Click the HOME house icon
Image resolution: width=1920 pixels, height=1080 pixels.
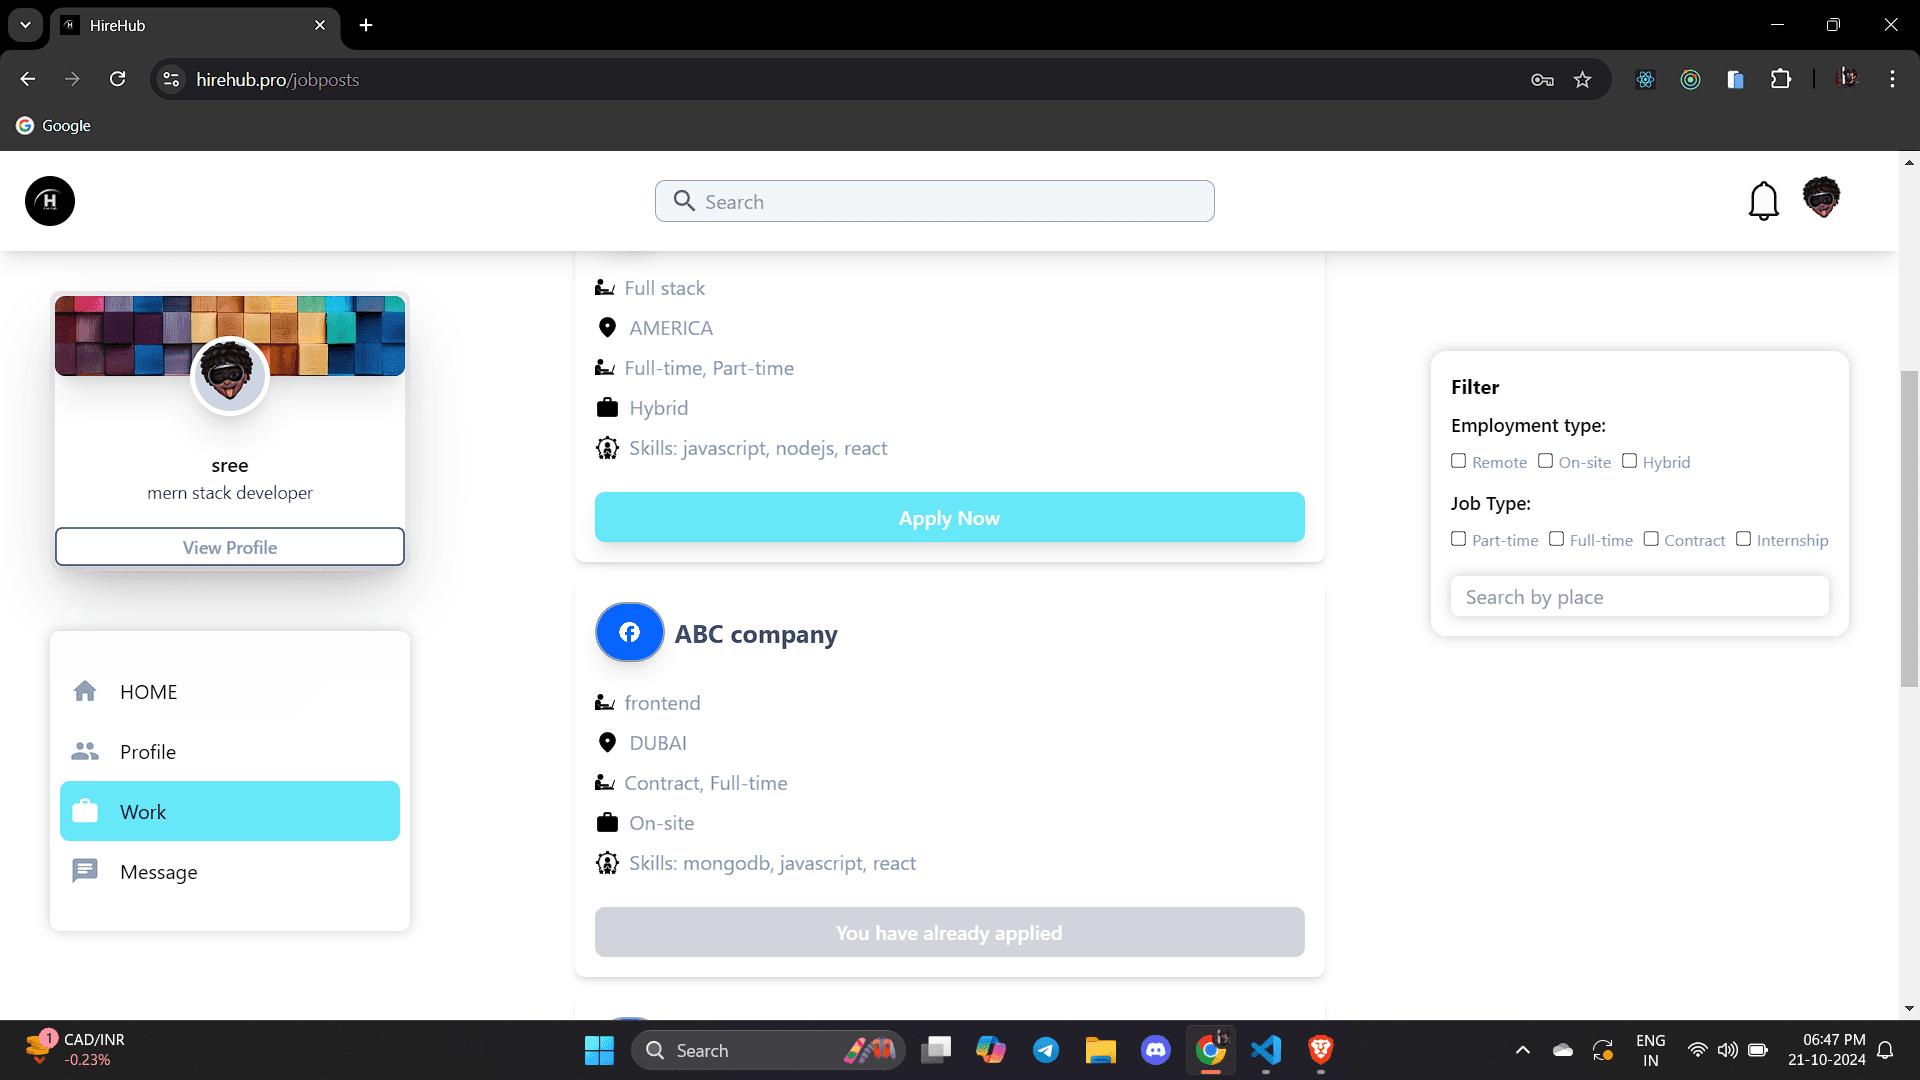[x=85, y=691]
